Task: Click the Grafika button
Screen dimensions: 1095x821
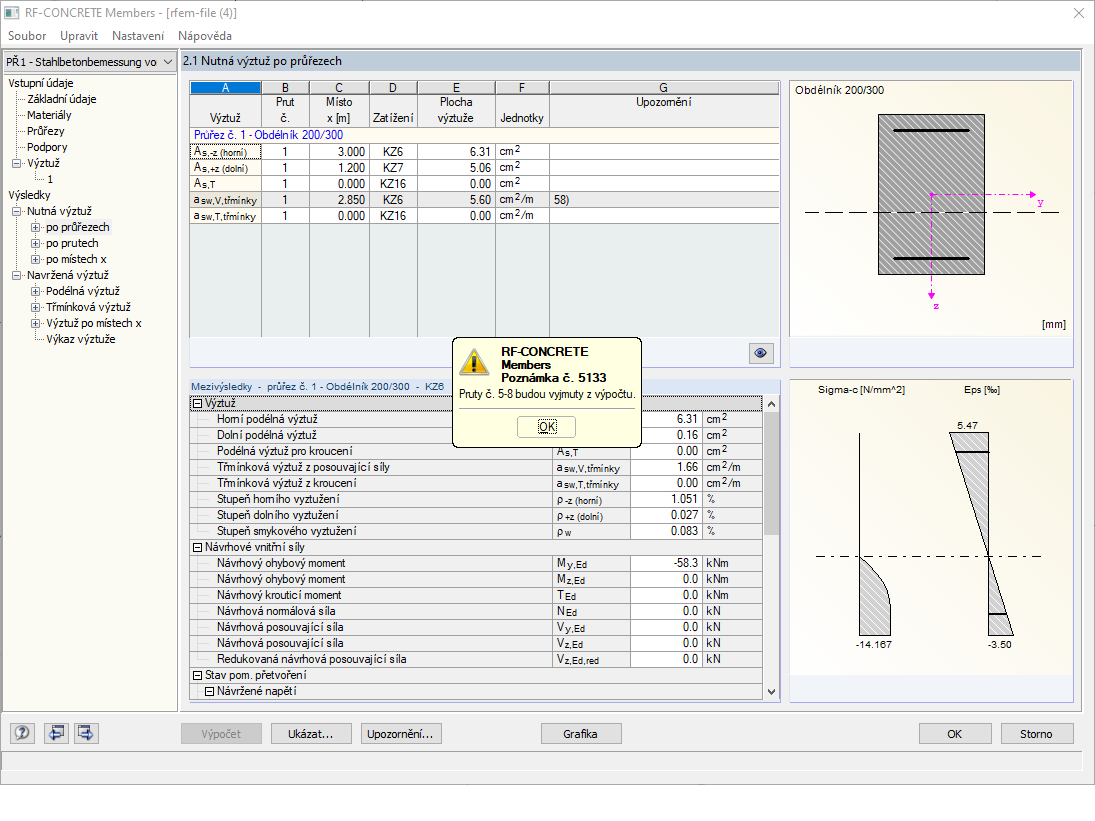Action: tap(580, 733)
